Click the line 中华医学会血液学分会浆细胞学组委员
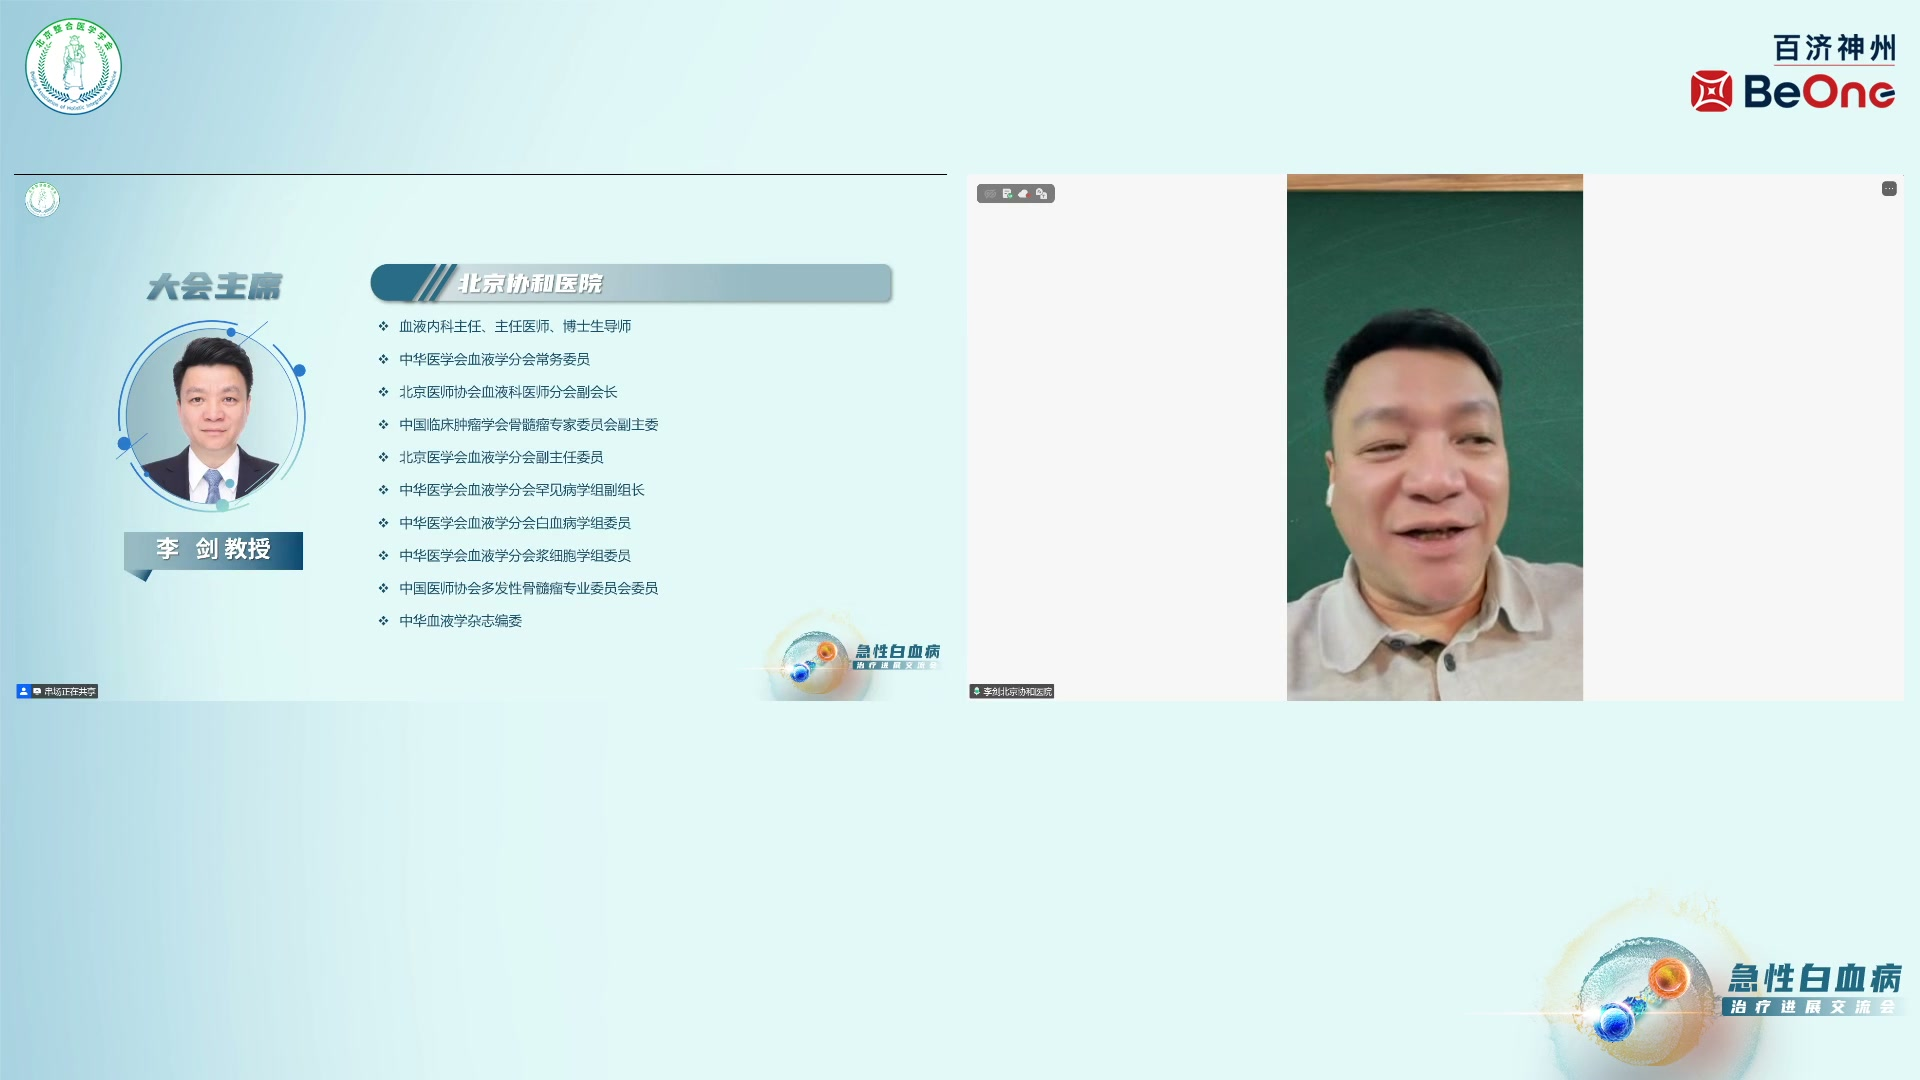1920x1080 pixels. coord(514,556)
